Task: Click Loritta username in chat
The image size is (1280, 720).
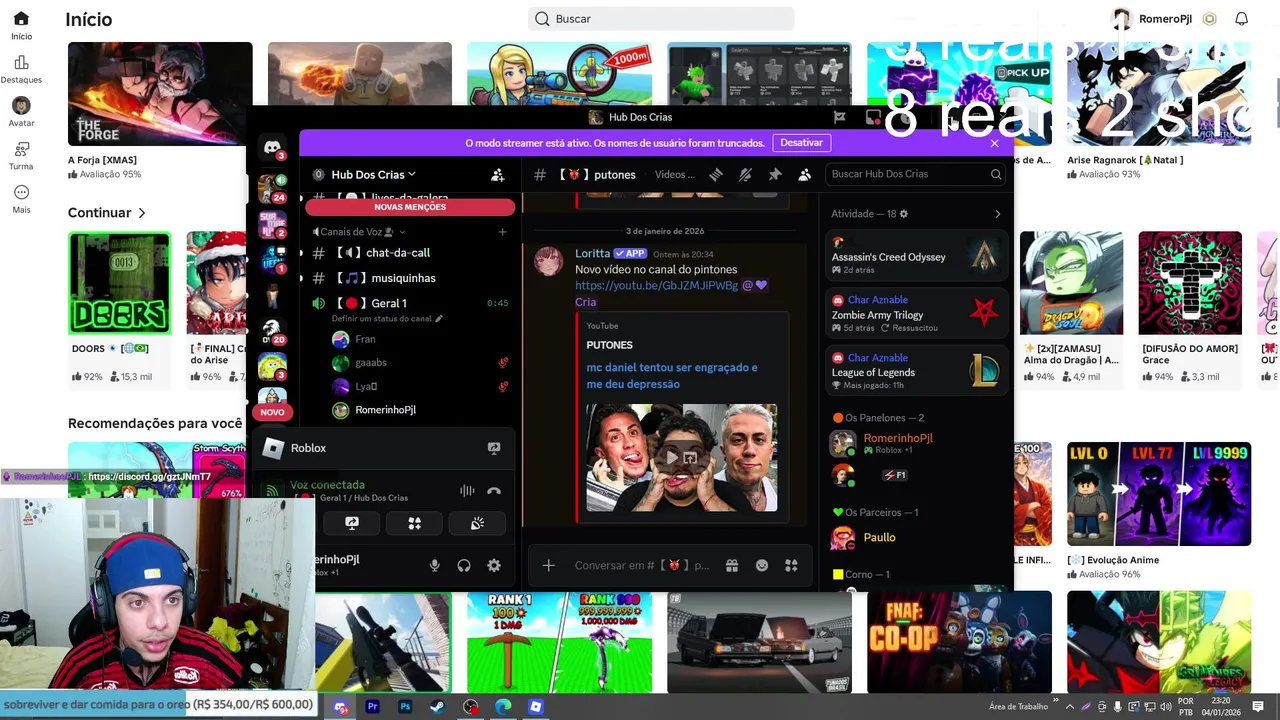Action: tap(592, 254)
